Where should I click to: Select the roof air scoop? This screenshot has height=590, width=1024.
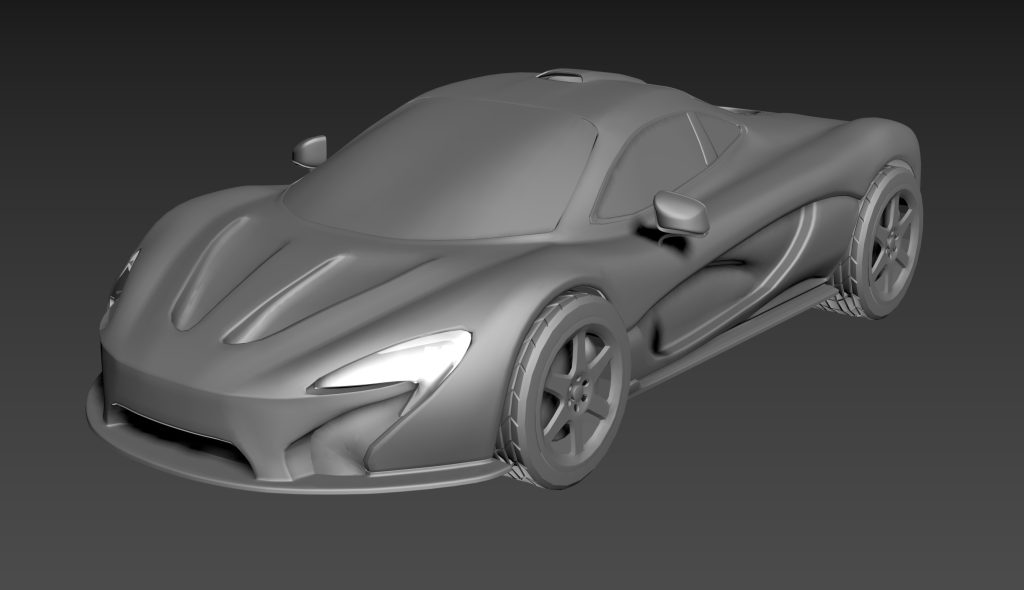(x=567, y=75)
